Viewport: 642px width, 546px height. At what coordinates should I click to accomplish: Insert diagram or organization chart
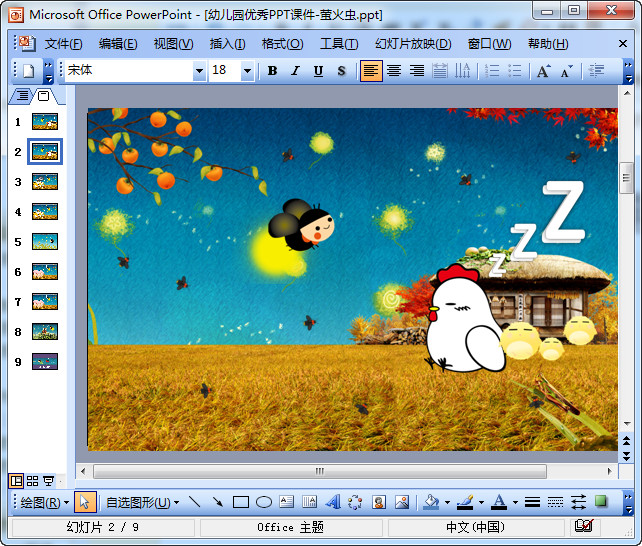(x=355, y=502)
